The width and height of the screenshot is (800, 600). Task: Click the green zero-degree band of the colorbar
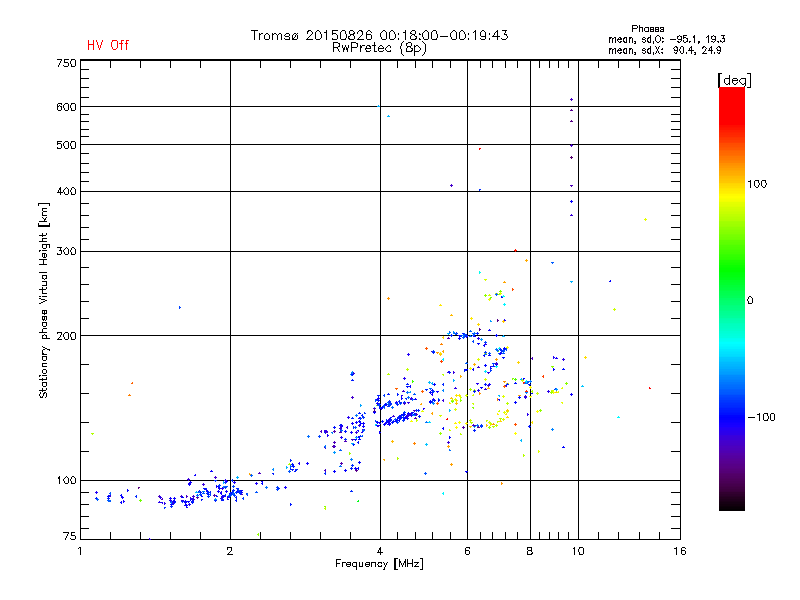(x=732, y=299)
